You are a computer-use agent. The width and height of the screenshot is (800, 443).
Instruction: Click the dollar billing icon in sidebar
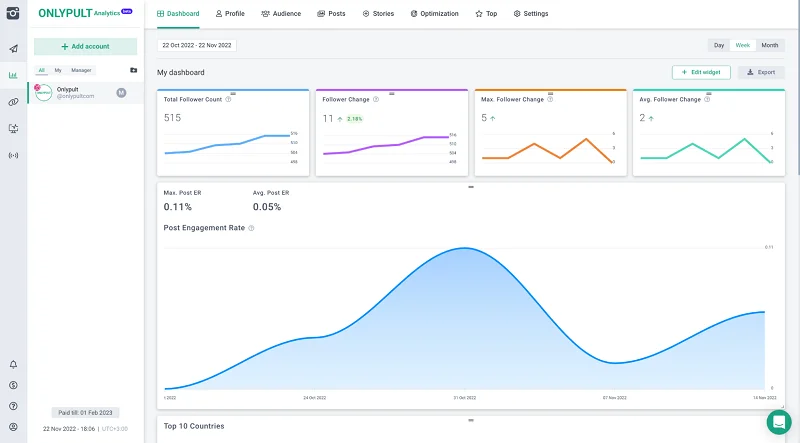pos(13,385)
